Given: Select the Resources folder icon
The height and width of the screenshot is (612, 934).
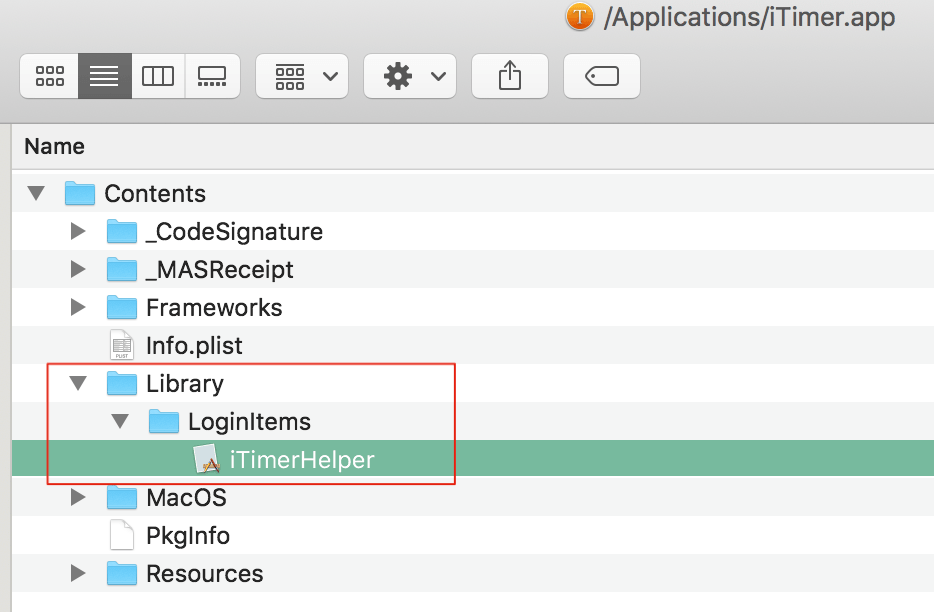Looking at the screenshot, I should pyautogui.click(x=122, y=573).
